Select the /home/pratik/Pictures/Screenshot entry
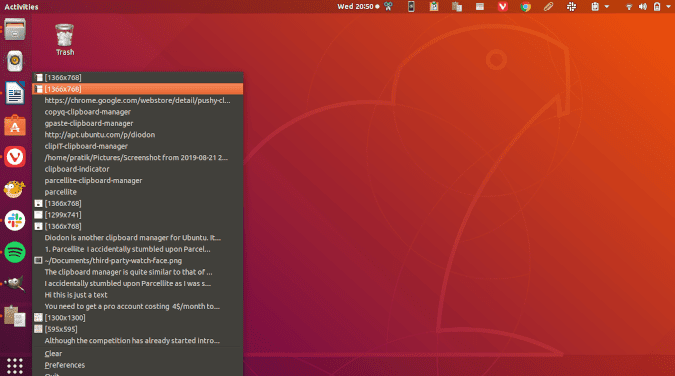The image size is (675, 376). [x=138, y=158]
